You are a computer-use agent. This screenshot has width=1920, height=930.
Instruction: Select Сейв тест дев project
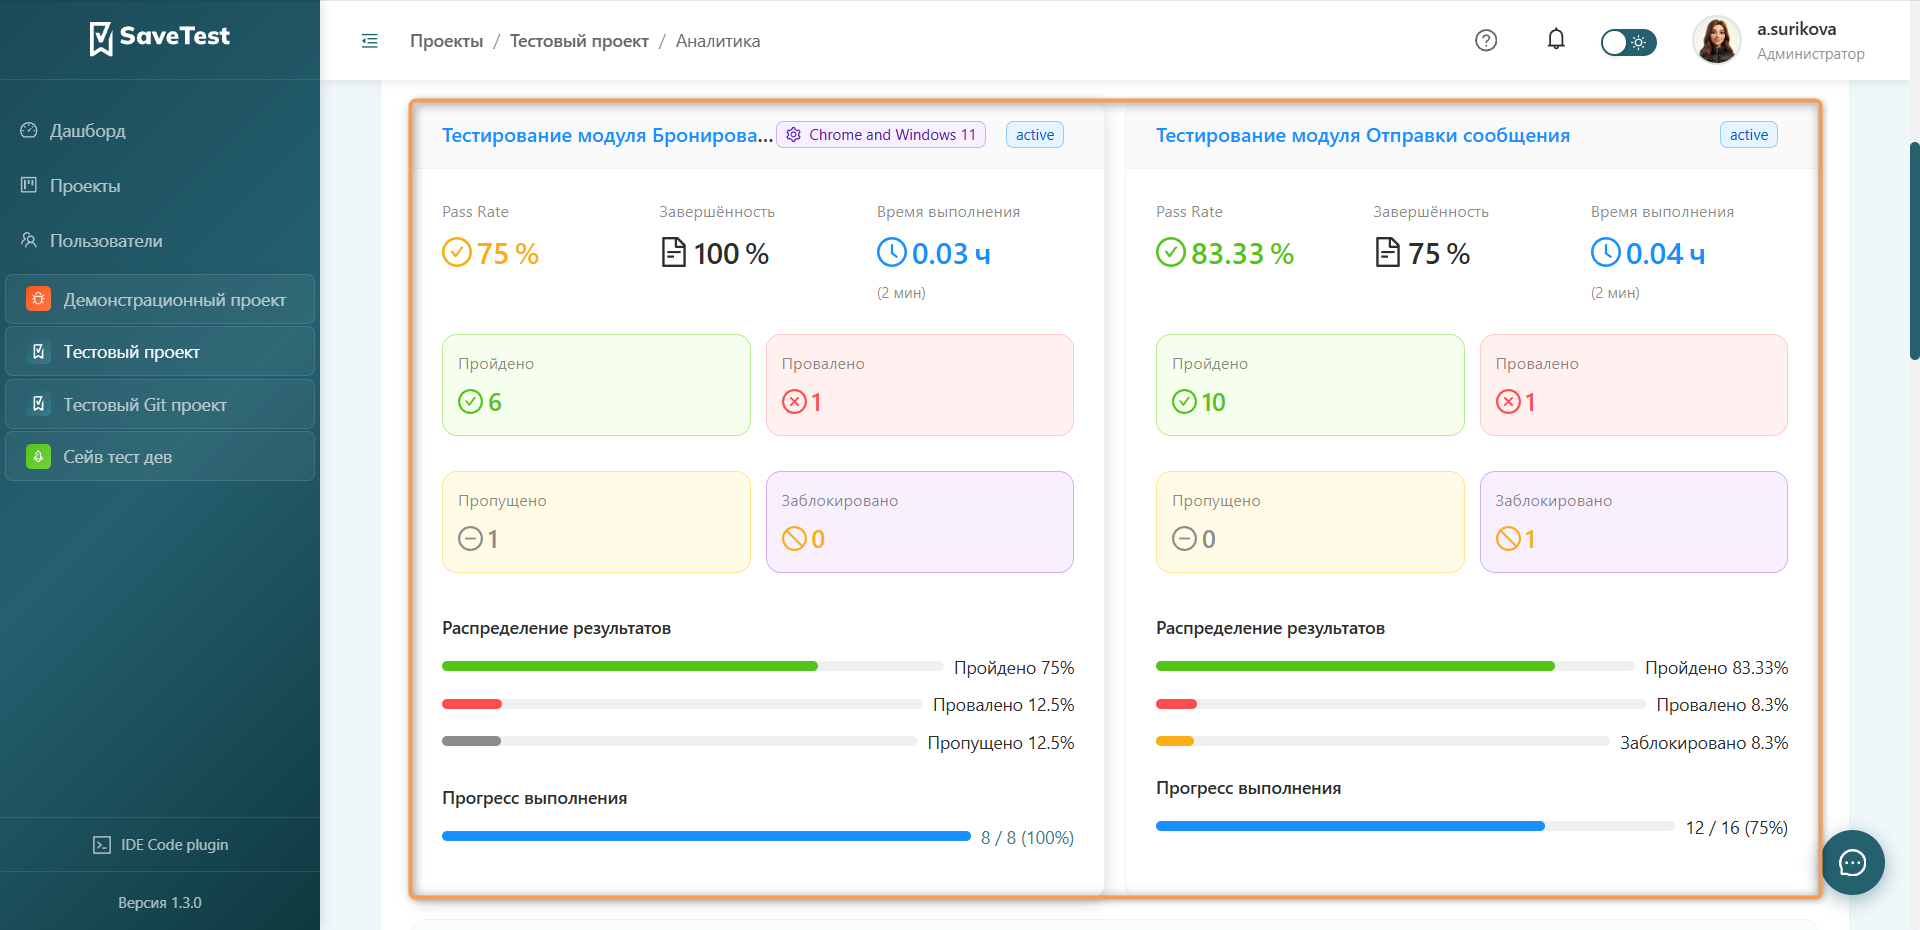coord(160,457)
